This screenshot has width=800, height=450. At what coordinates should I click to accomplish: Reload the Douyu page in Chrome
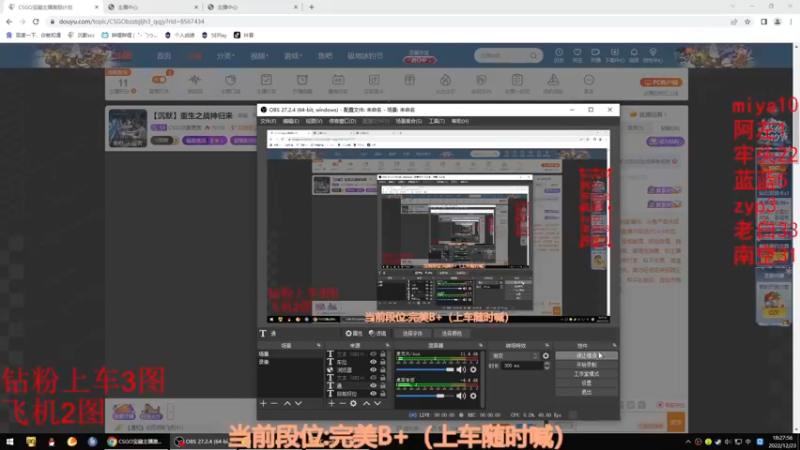(36, 21)
